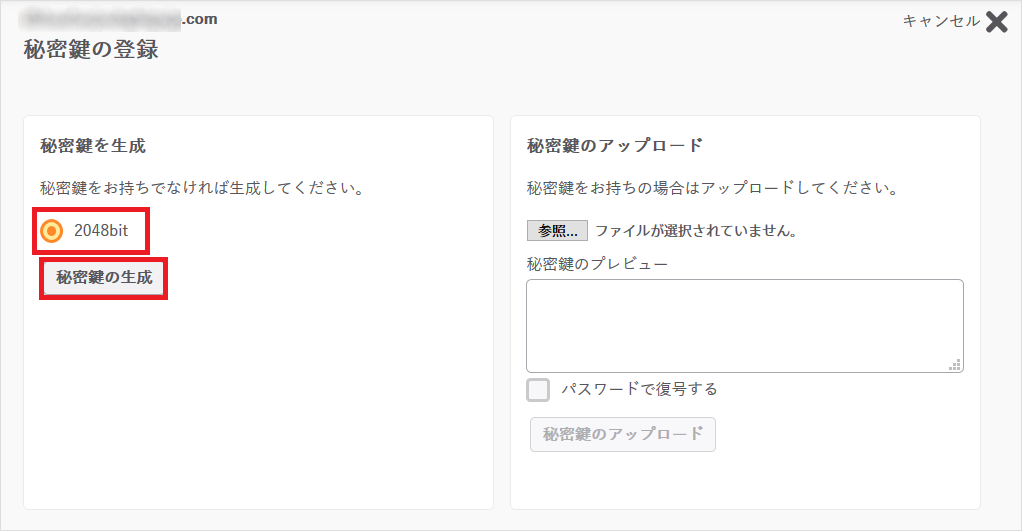Click the 秘密鍵をお持ちの場合はアップロードしてください instruction text
1022x531 pixels.
click(712, 188)
